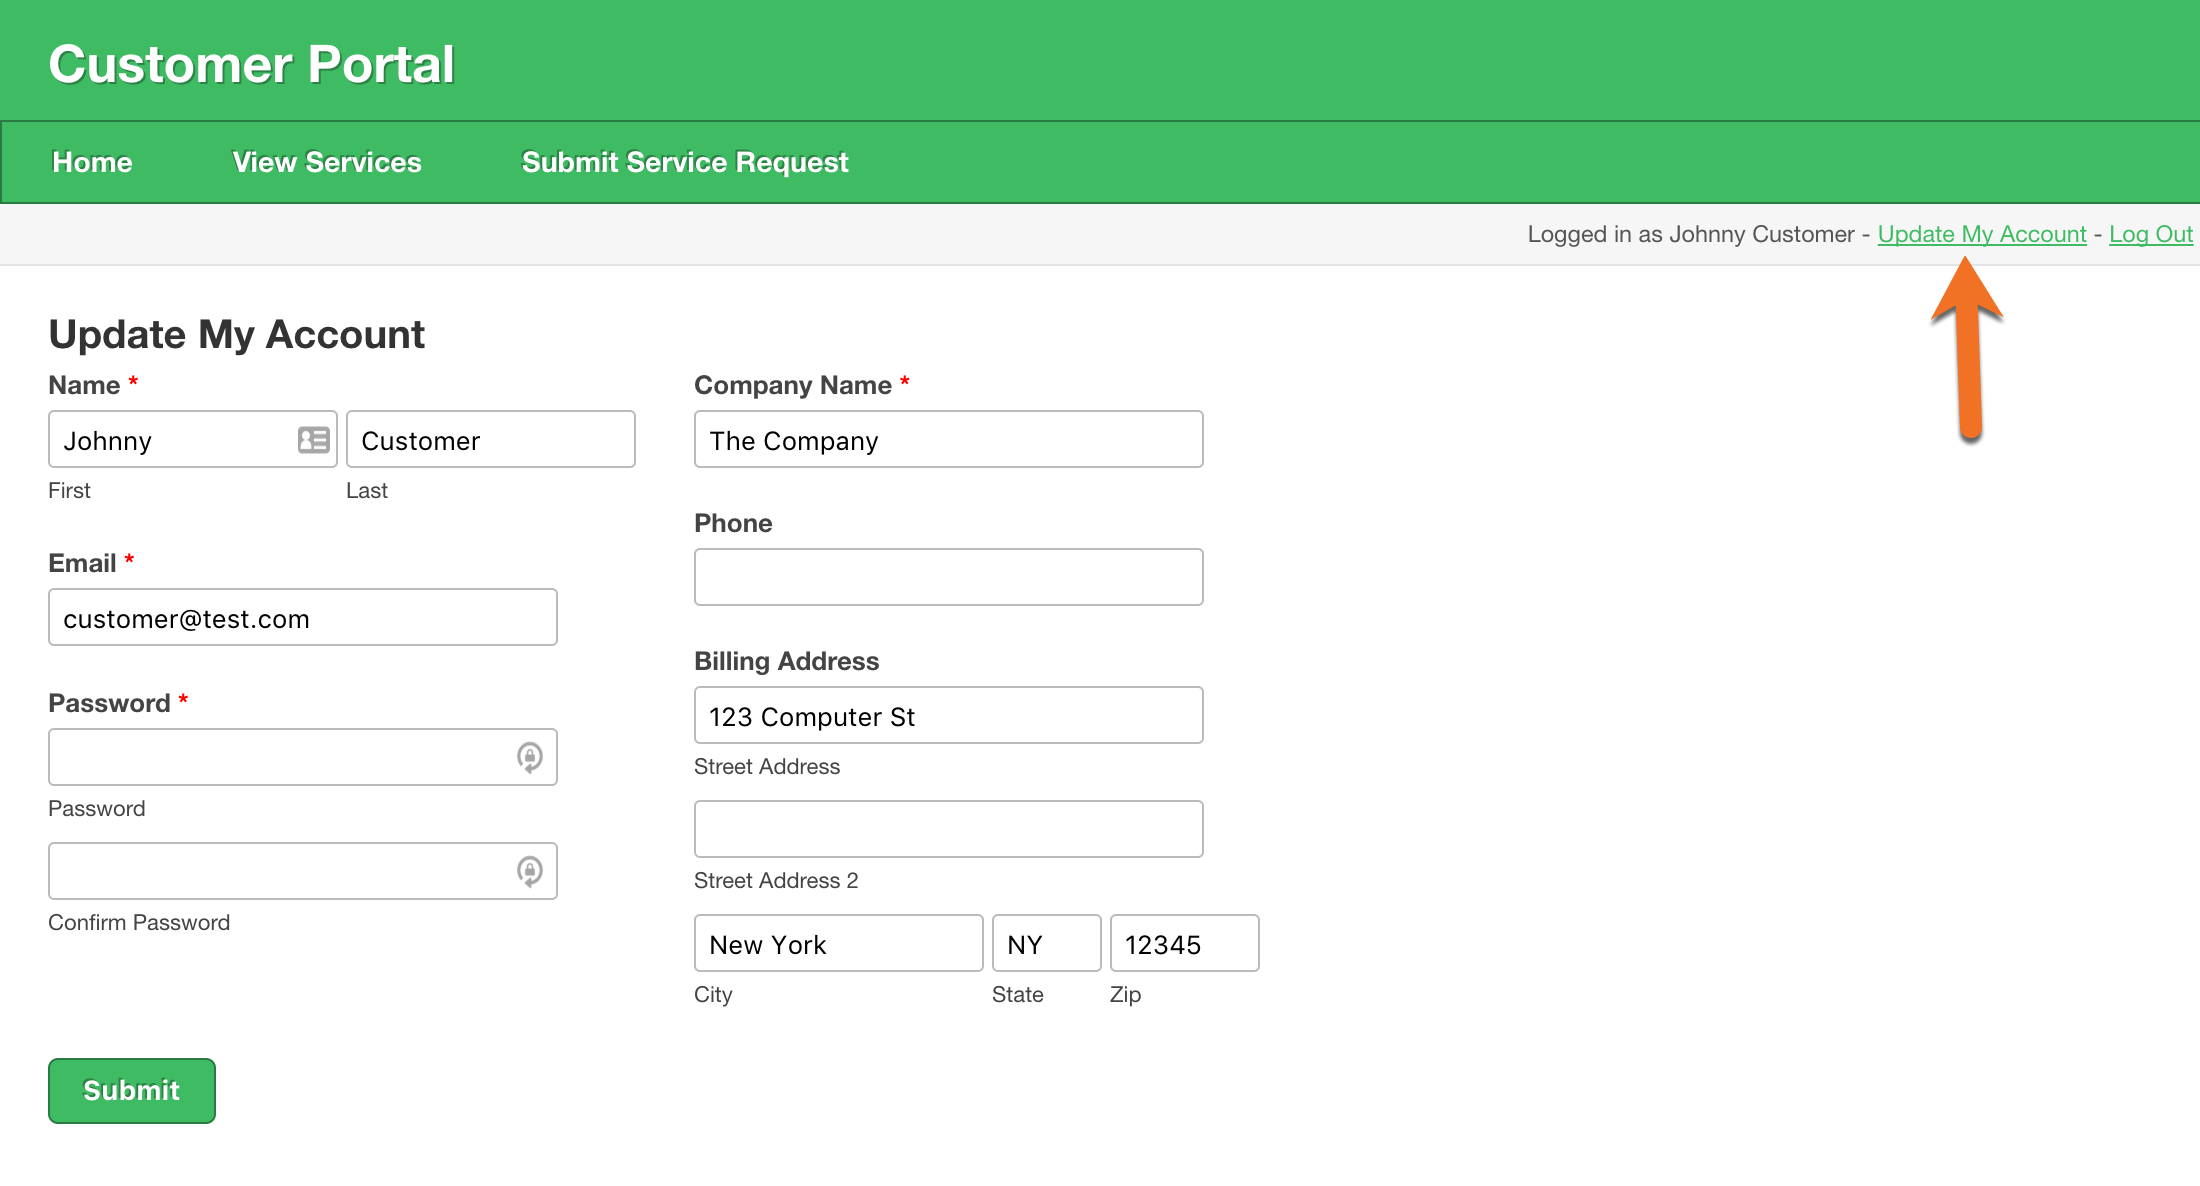The image size is (2200, 1186).
Task: Click the First Name input field
Action: coord(191,440)
